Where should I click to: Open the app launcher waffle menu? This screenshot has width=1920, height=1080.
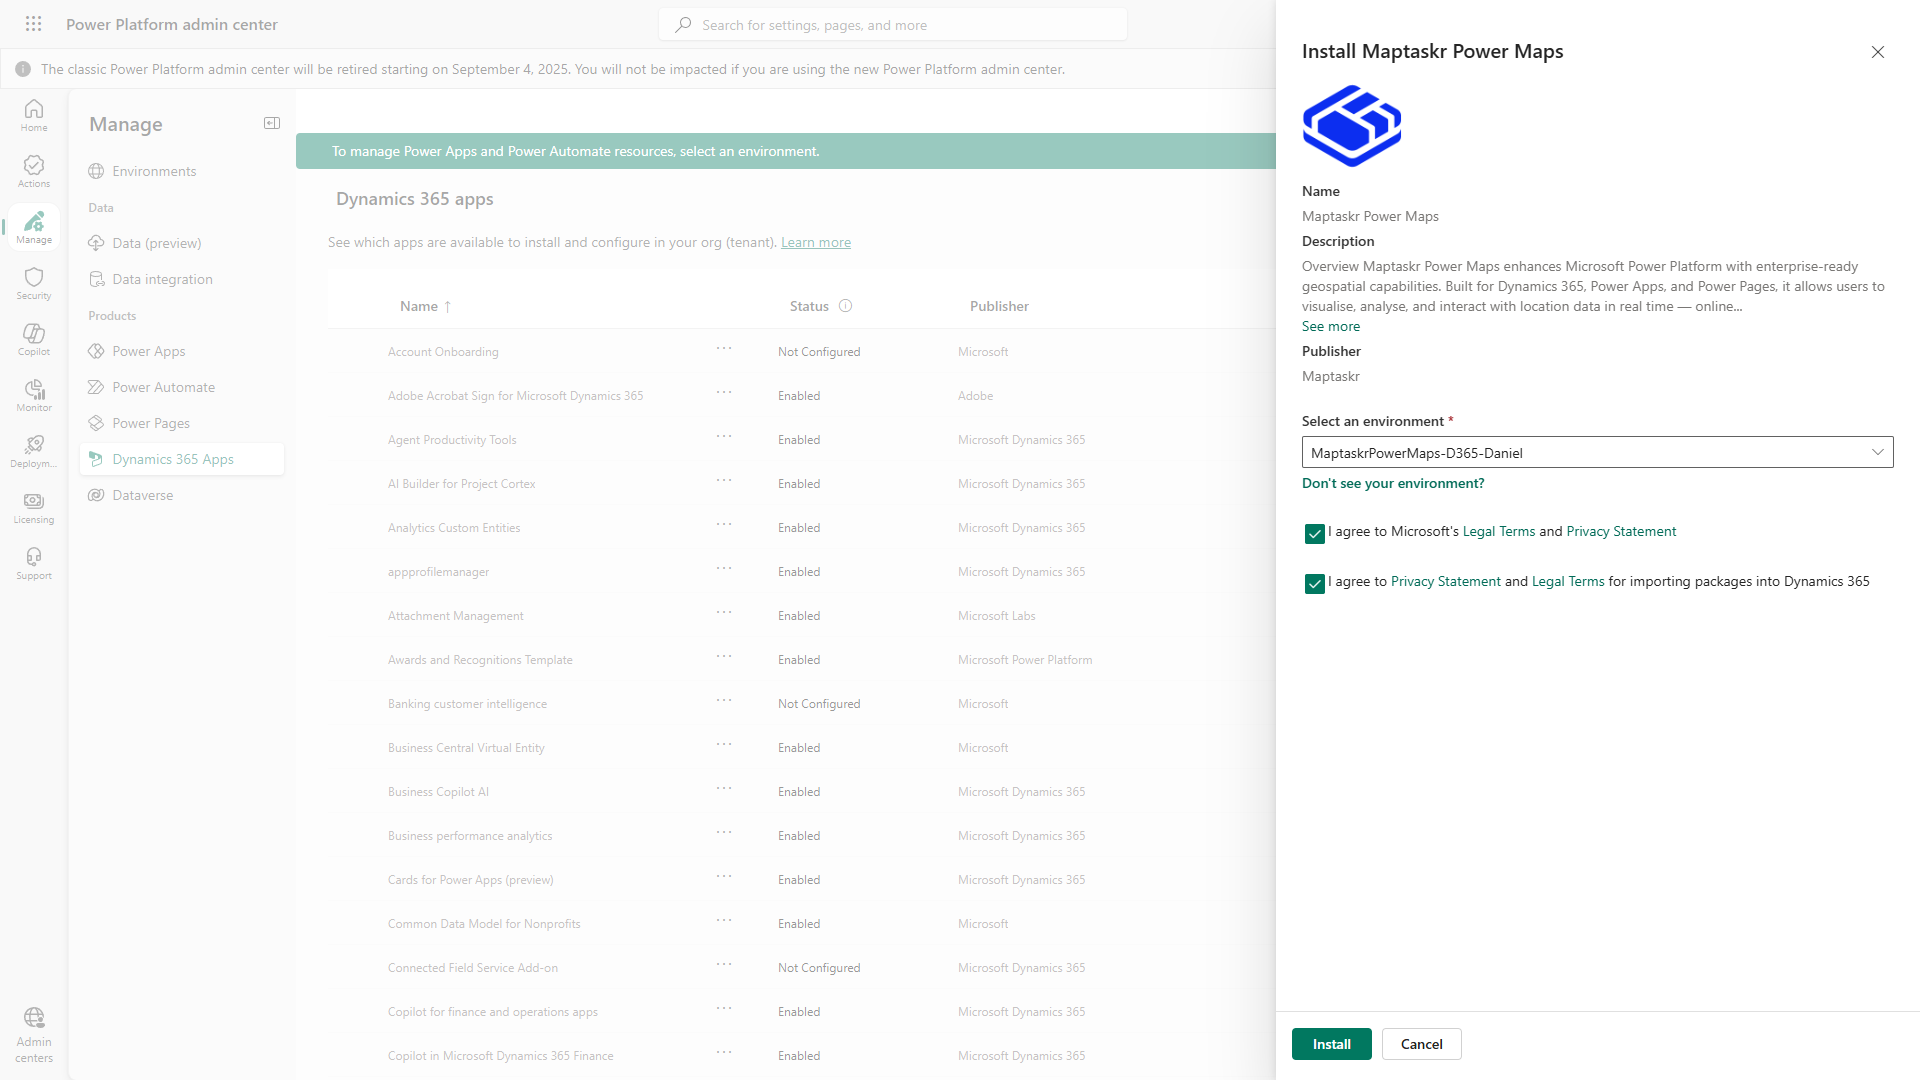33,23
